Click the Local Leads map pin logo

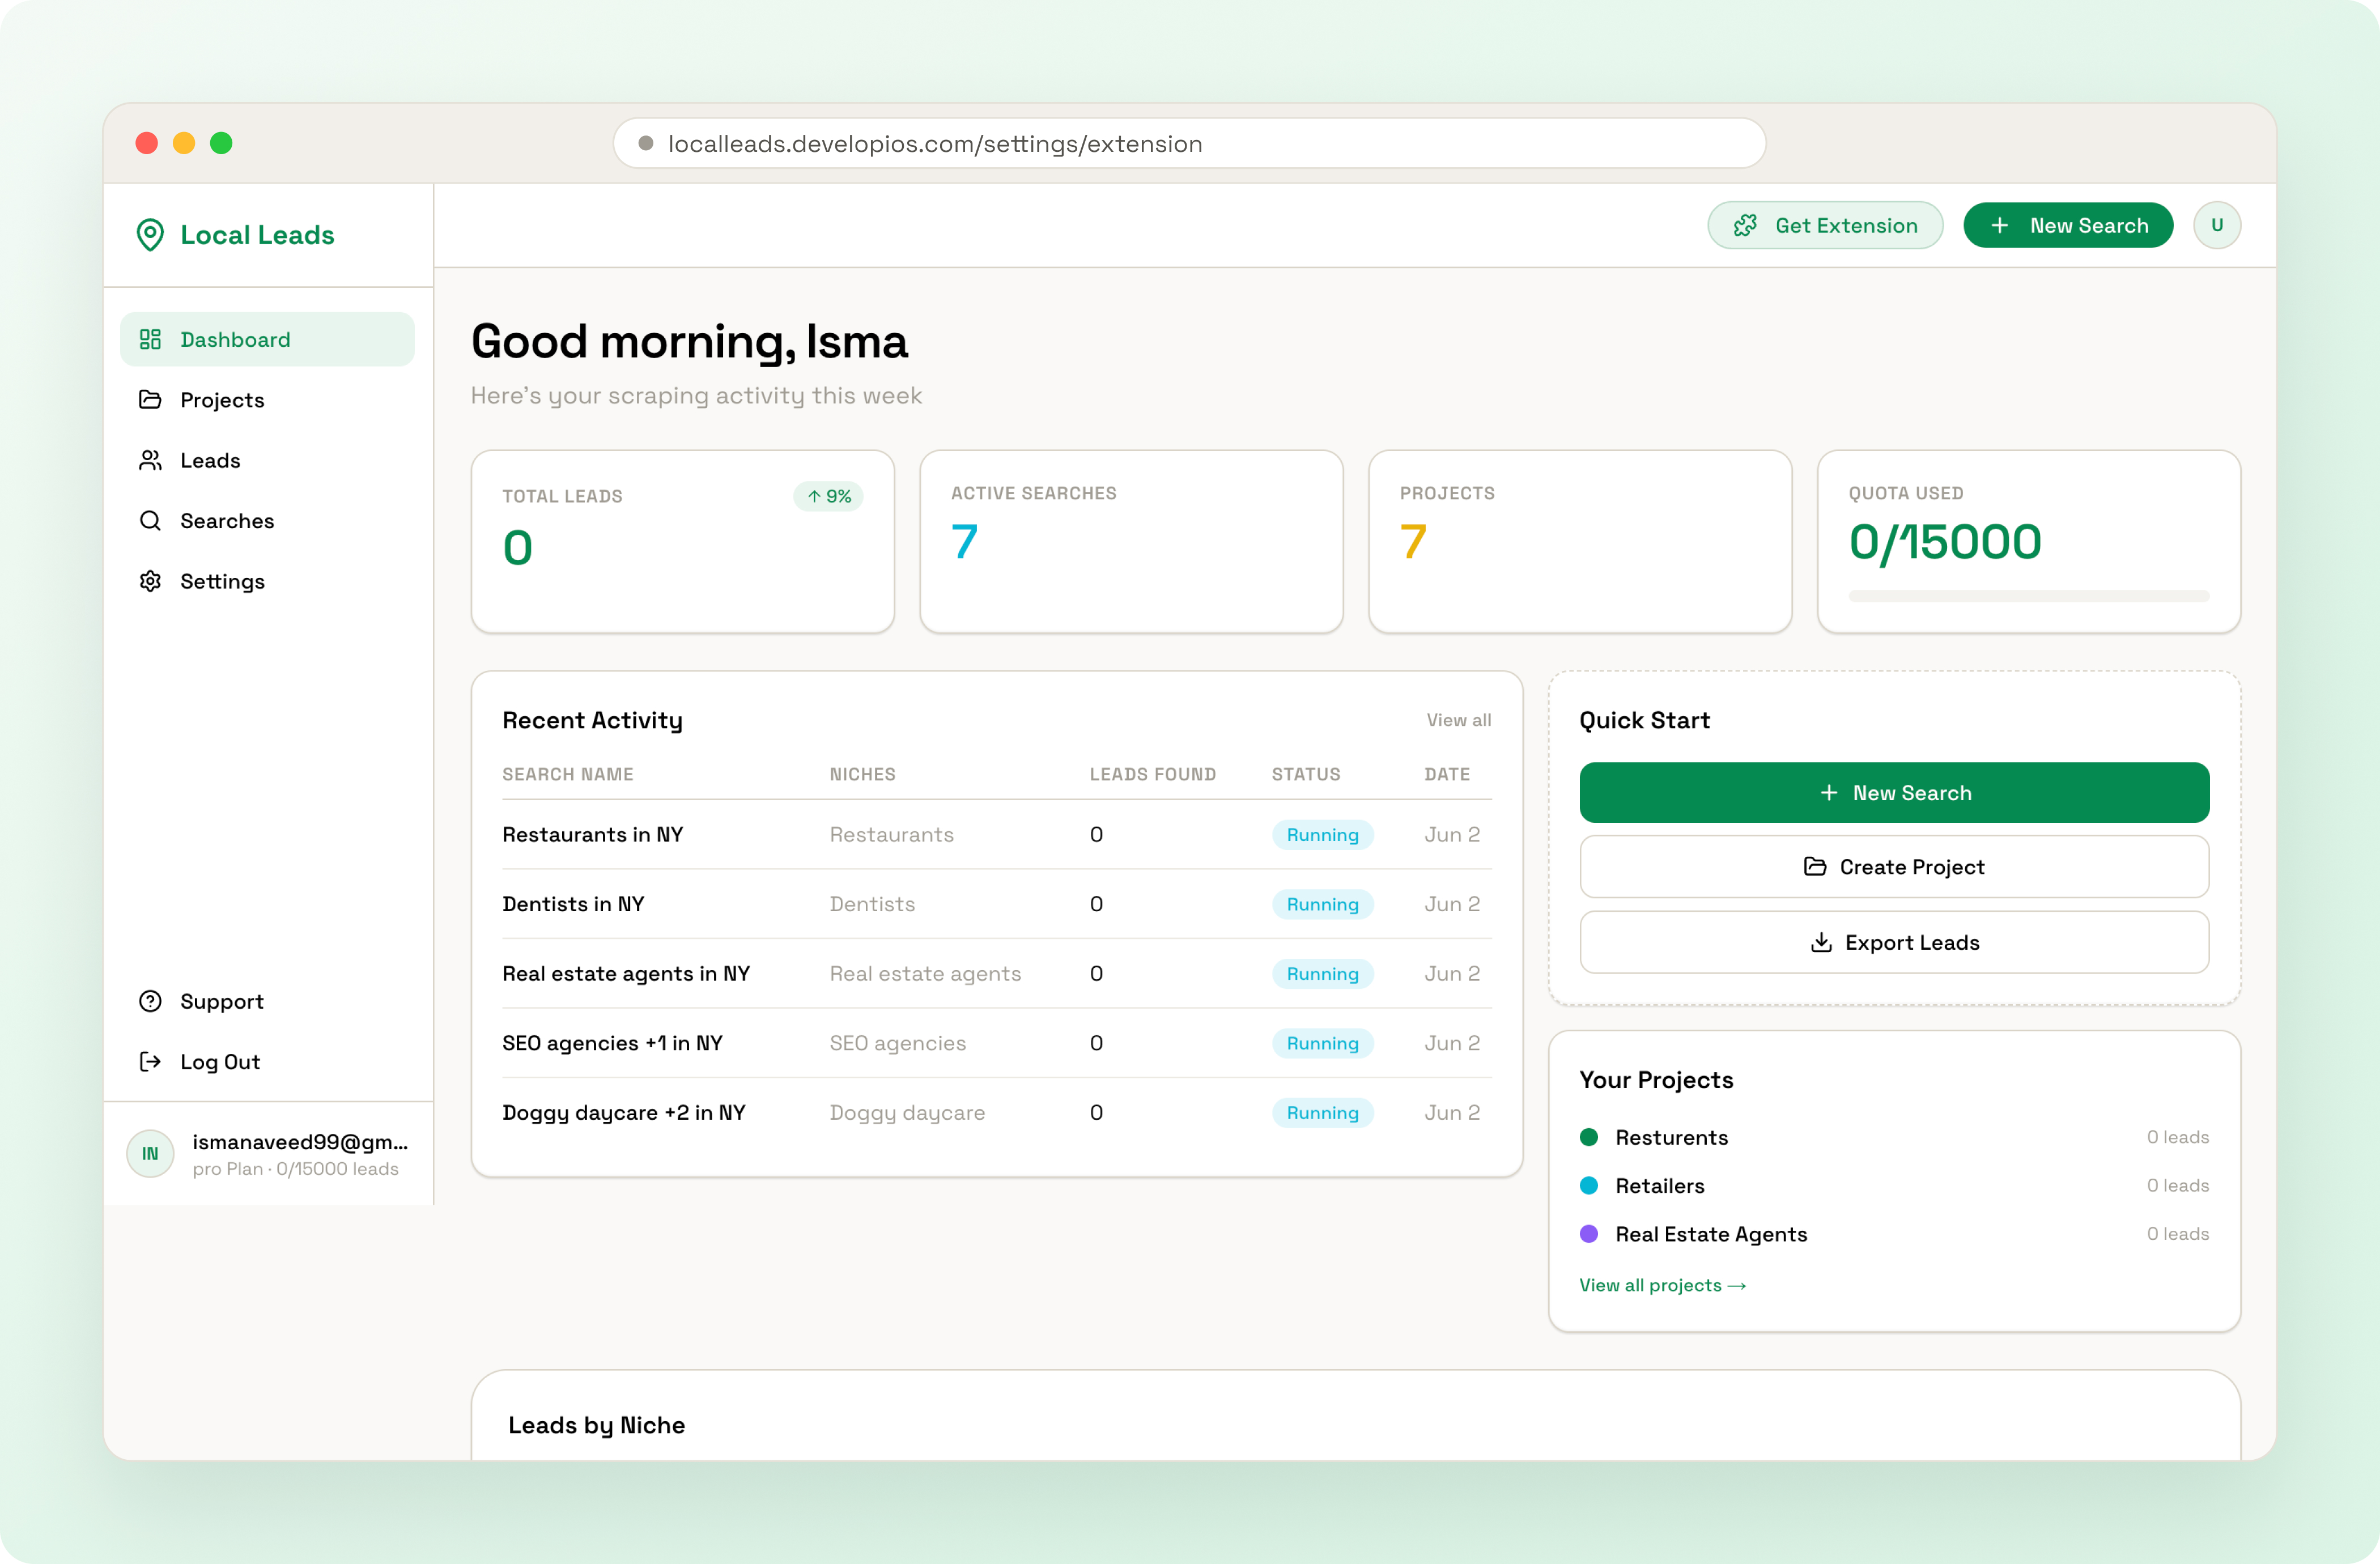(150, 235)
